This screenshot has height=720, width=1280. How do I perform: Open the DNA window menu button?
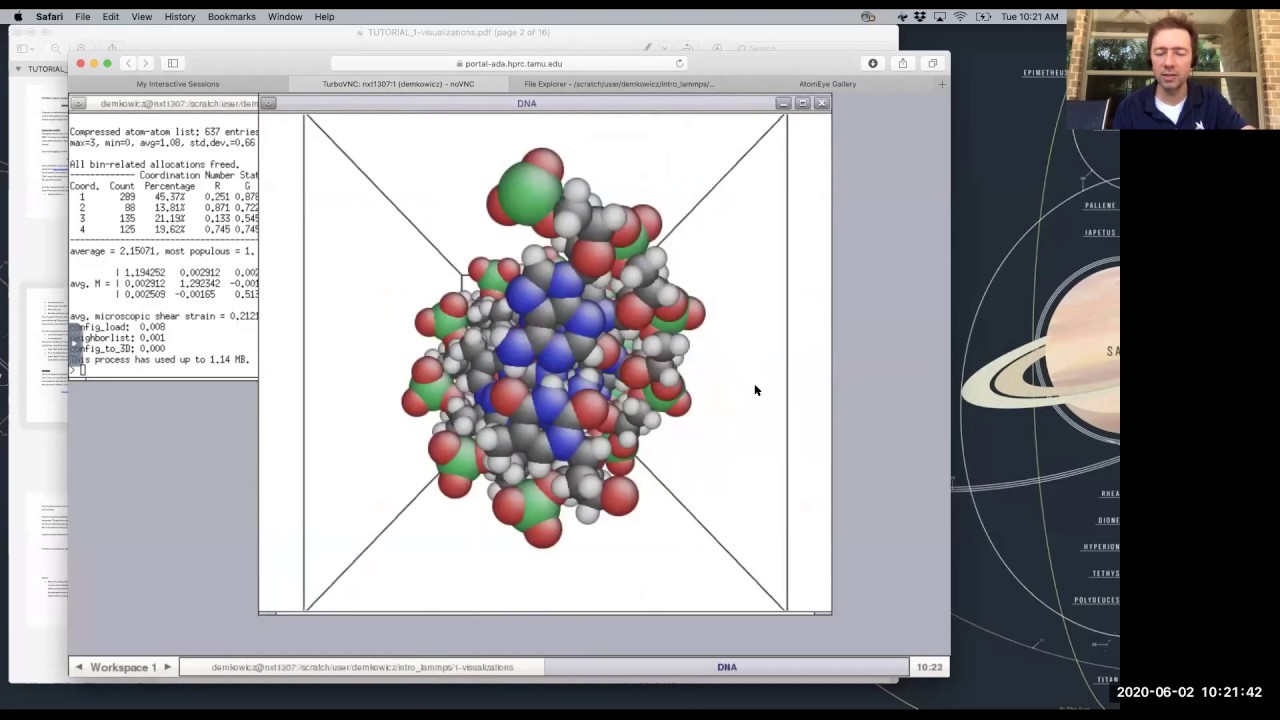click(268, 103)
